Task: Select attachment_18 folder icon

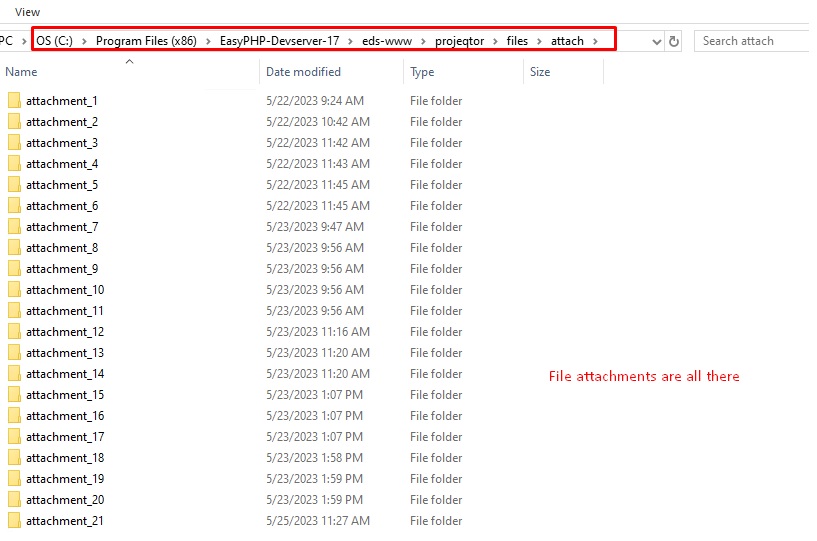Action: 15,458
